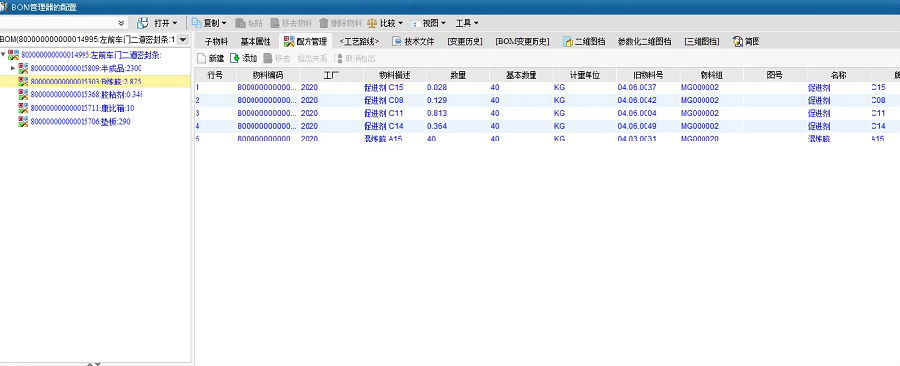Select the 配方管理 tab

[x=305, y=41]
